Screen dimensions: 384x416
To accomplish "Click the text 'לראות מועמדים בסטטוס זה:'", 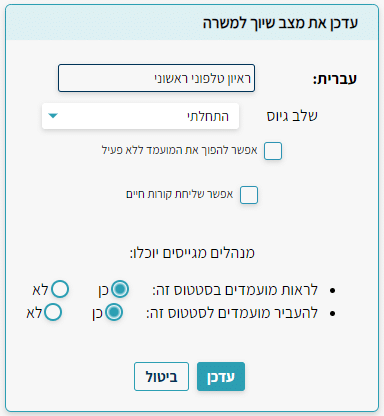I will [x=235, y=290].
